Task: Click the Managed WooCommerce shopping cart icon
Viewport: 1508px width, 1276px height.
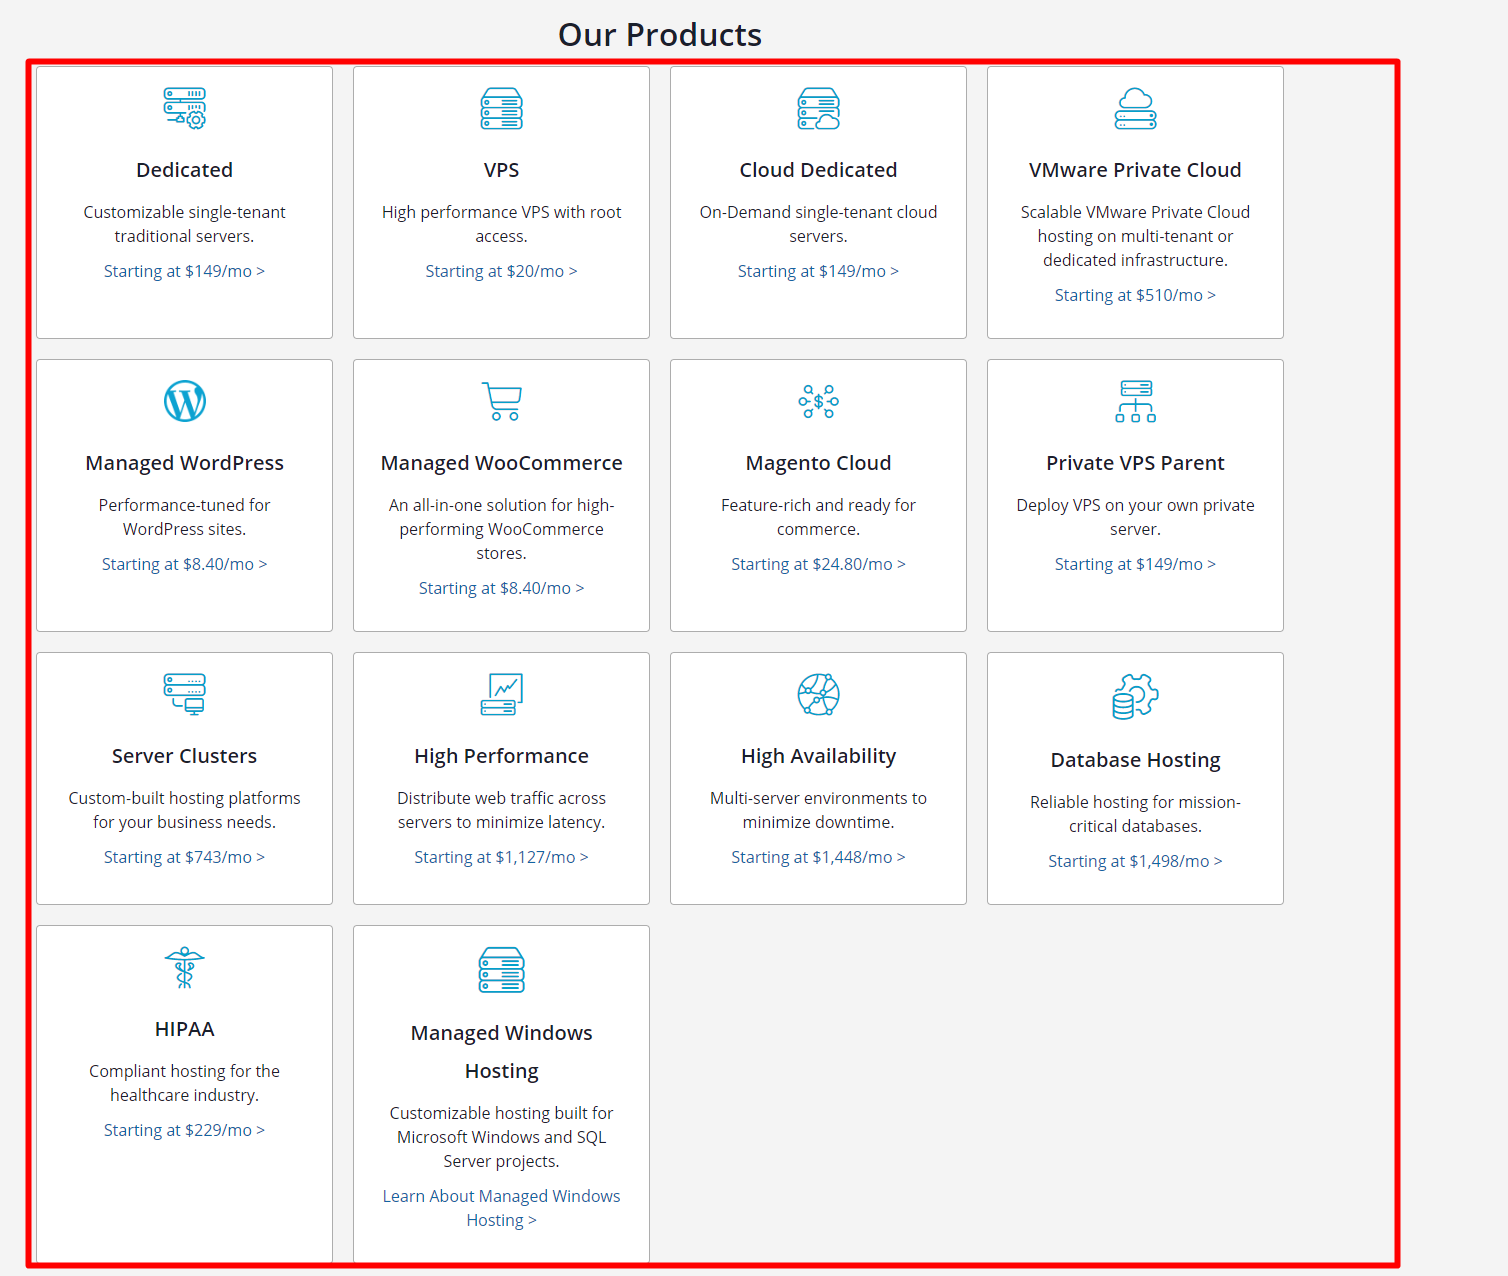Action: pyautogui.click(x=501, y=401)
